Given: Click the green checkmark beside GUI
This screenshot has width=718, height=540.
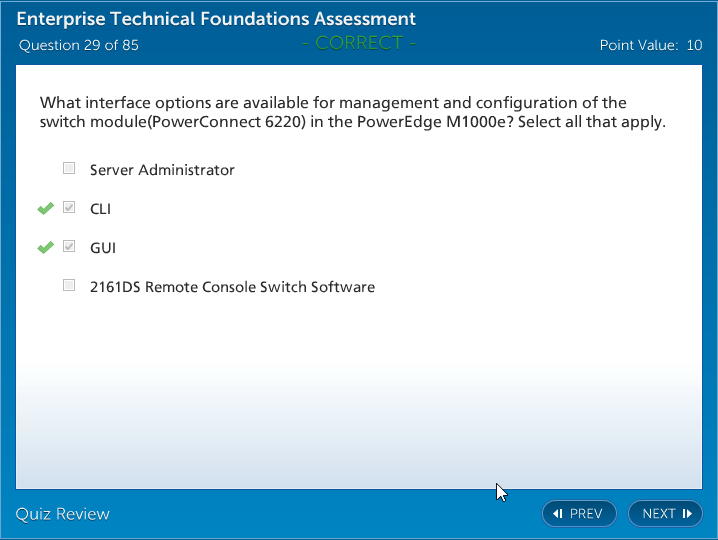Looking at the screenshot, I should (45, 247).
